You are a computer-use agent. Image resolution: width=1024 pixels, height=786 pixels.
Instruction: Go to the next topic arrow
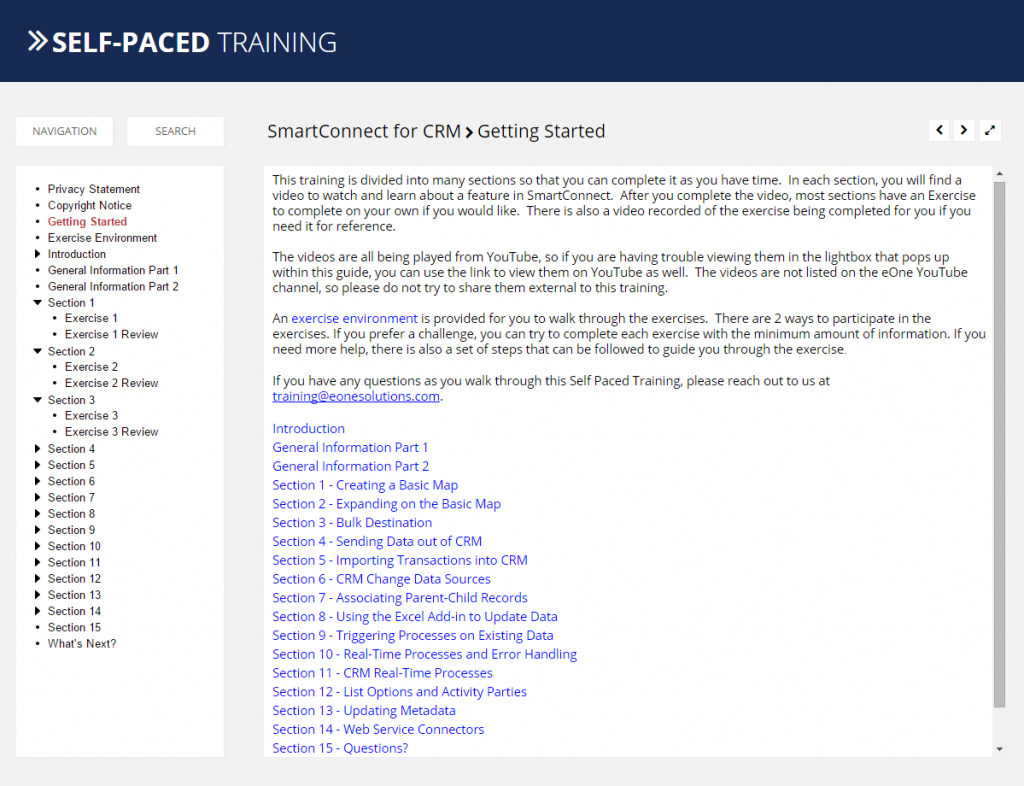coord(964,130)
